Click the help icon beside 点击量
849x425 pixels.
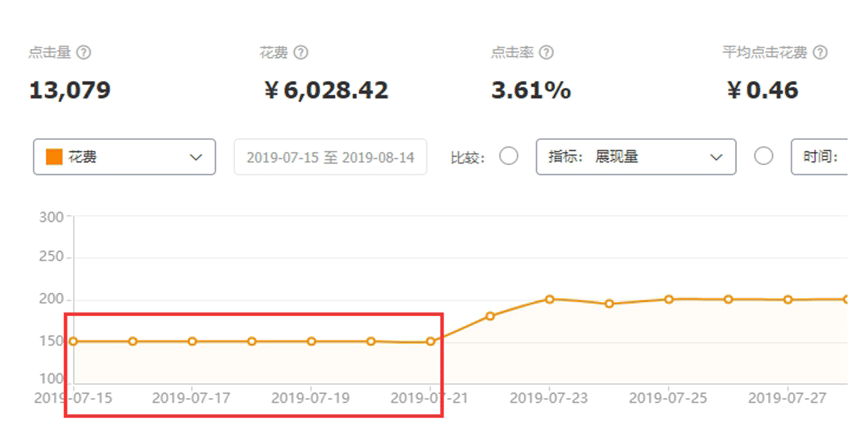coord(84,53)
